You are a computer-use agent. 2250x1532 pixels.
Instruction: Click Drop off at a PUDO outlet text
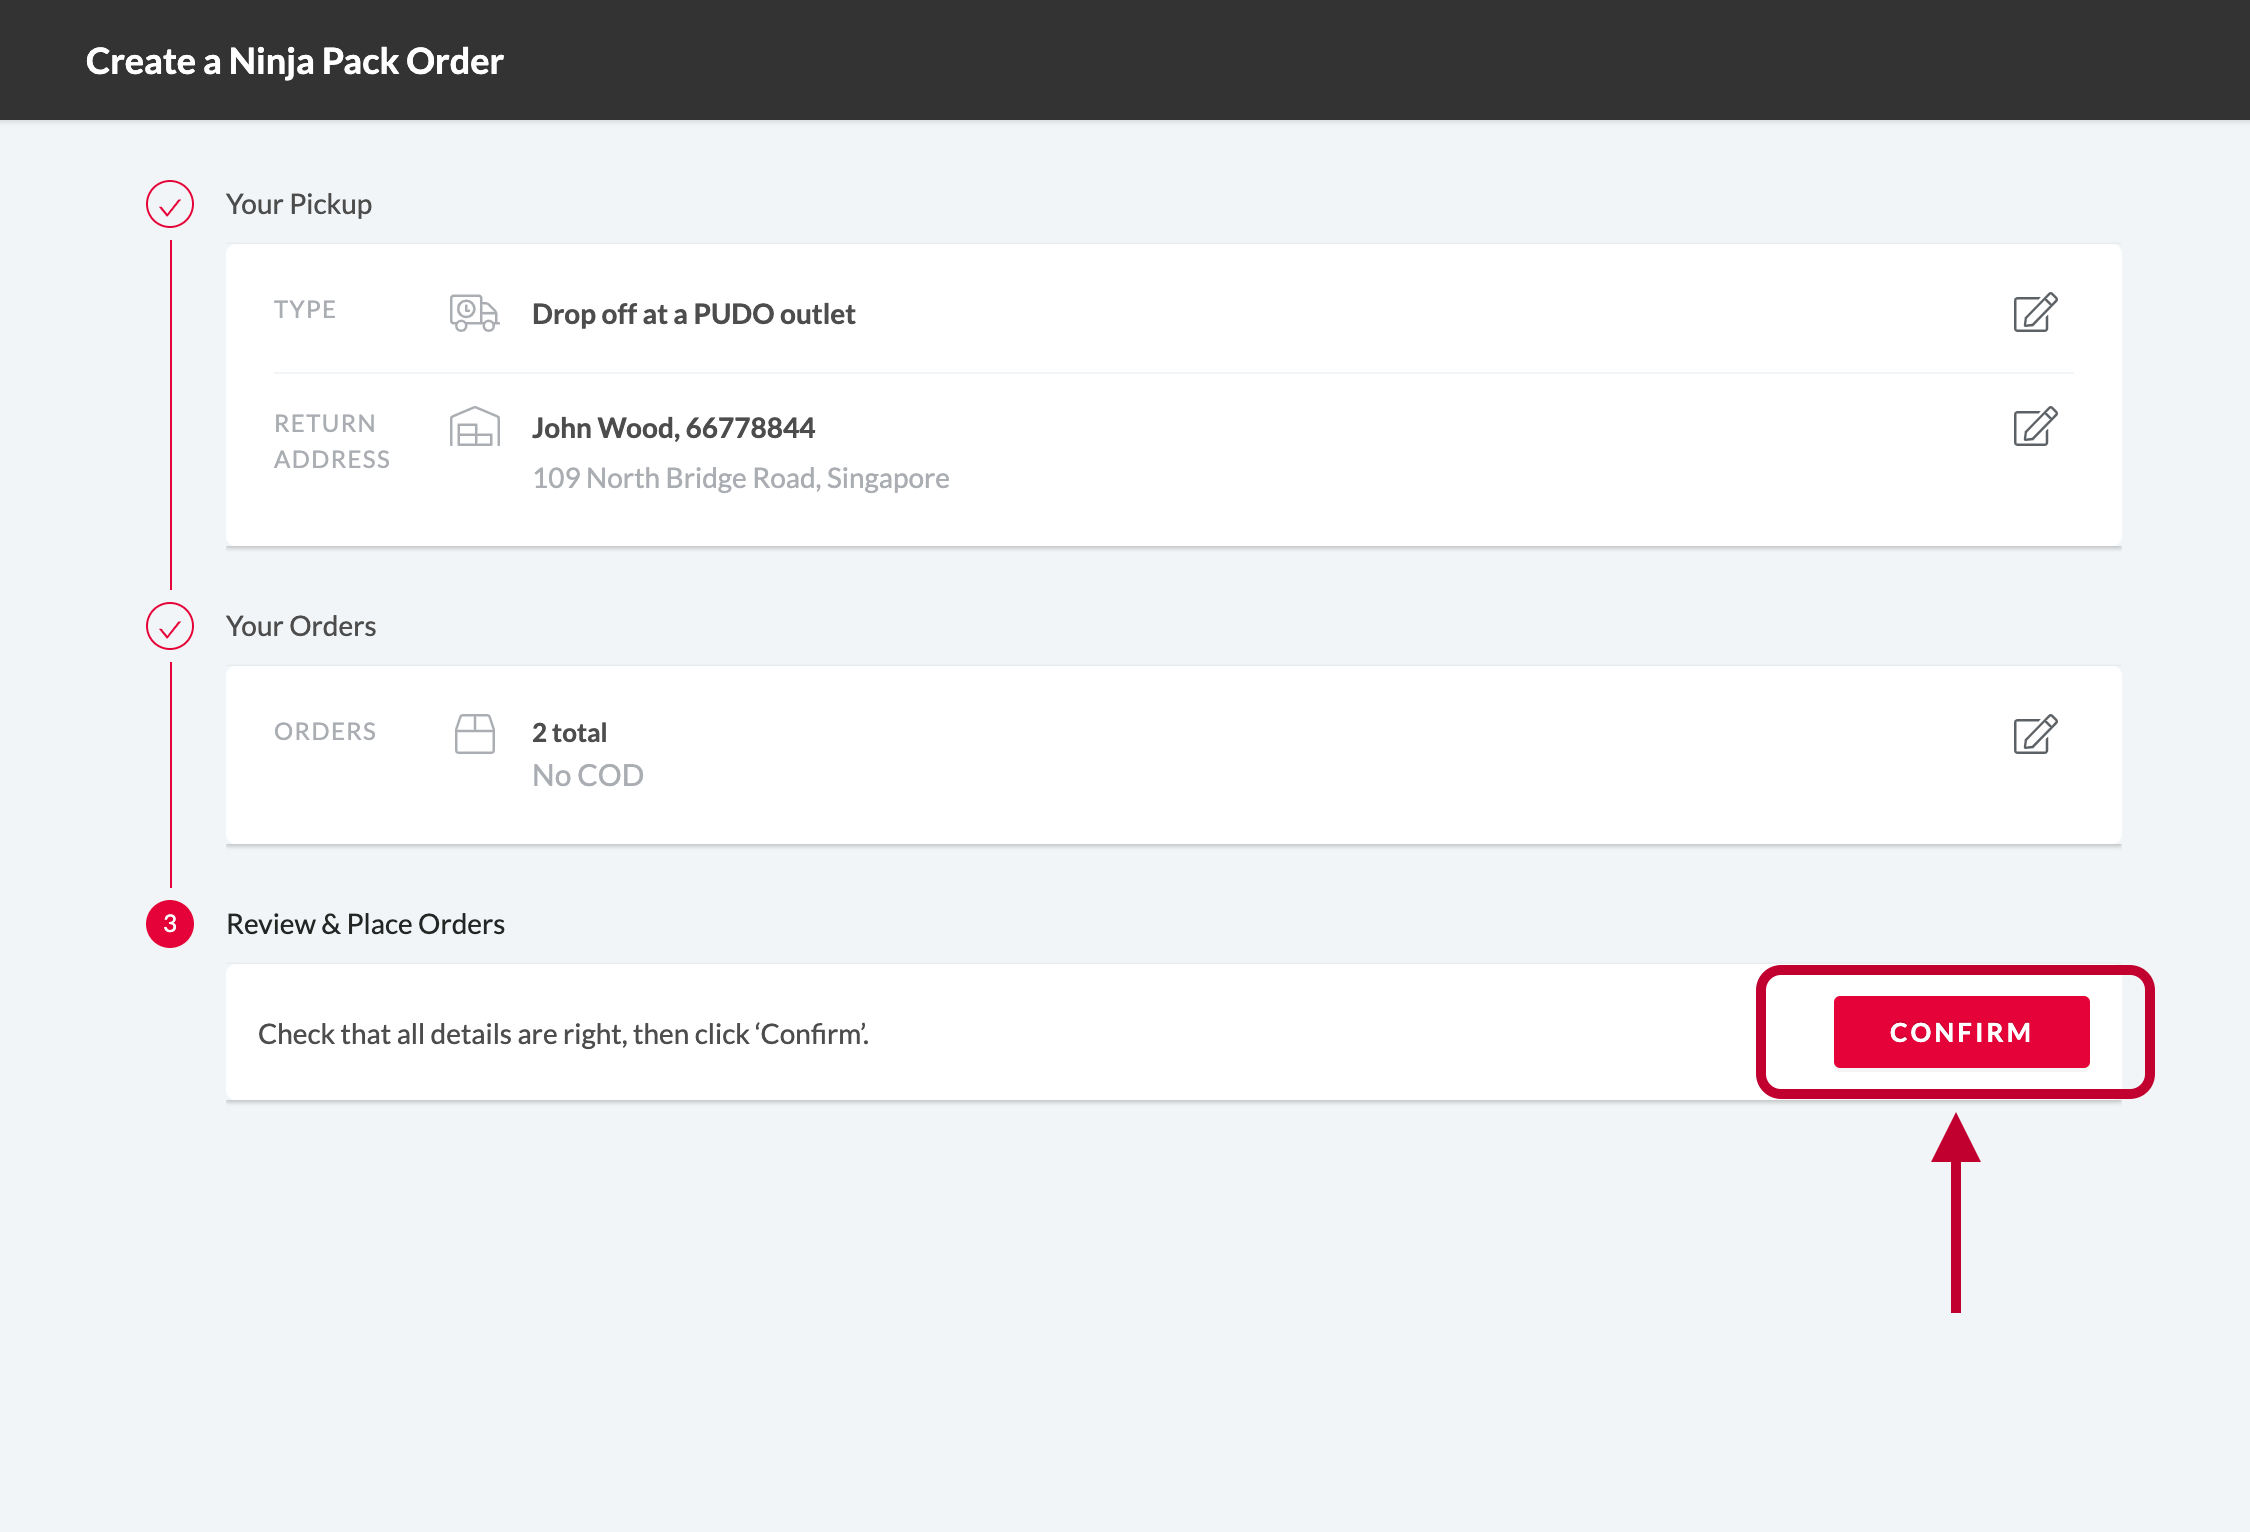(693, 314)
